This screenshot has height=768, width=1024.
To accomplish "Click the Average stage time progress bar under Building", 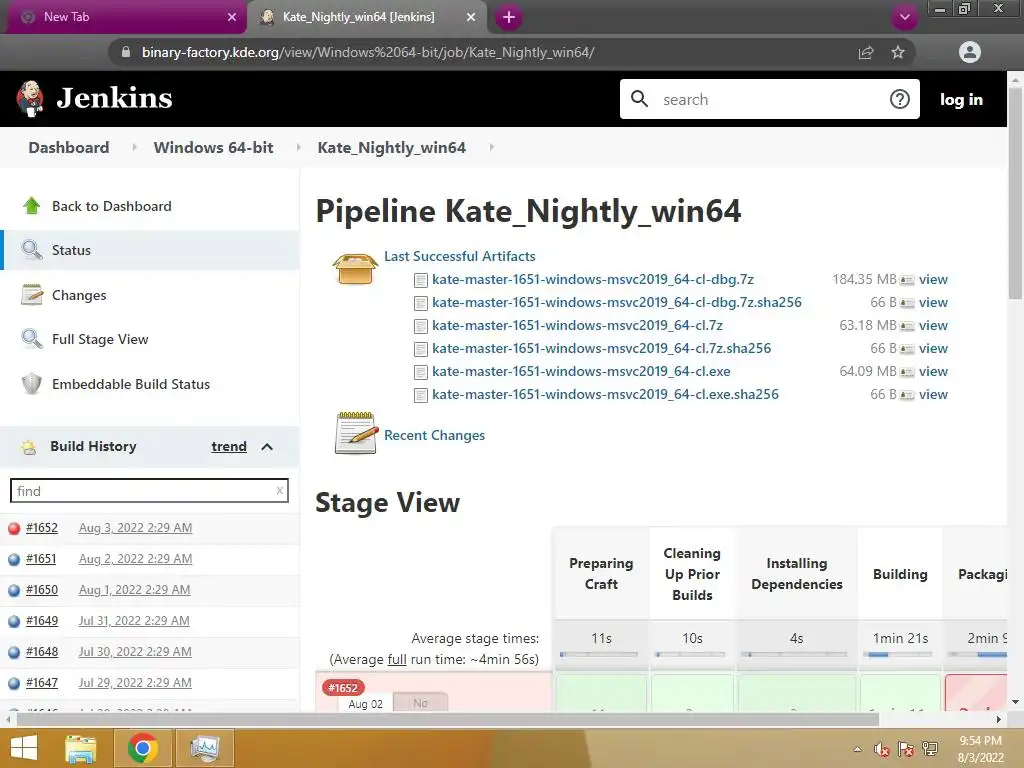I will click(x=899, y=654).
